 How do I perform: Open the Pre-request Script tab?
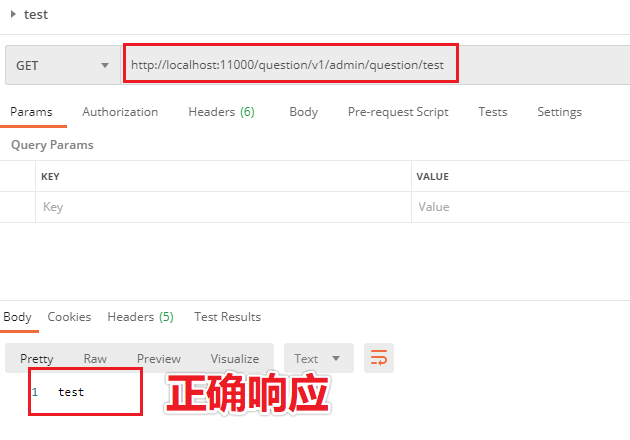point(398,112)
